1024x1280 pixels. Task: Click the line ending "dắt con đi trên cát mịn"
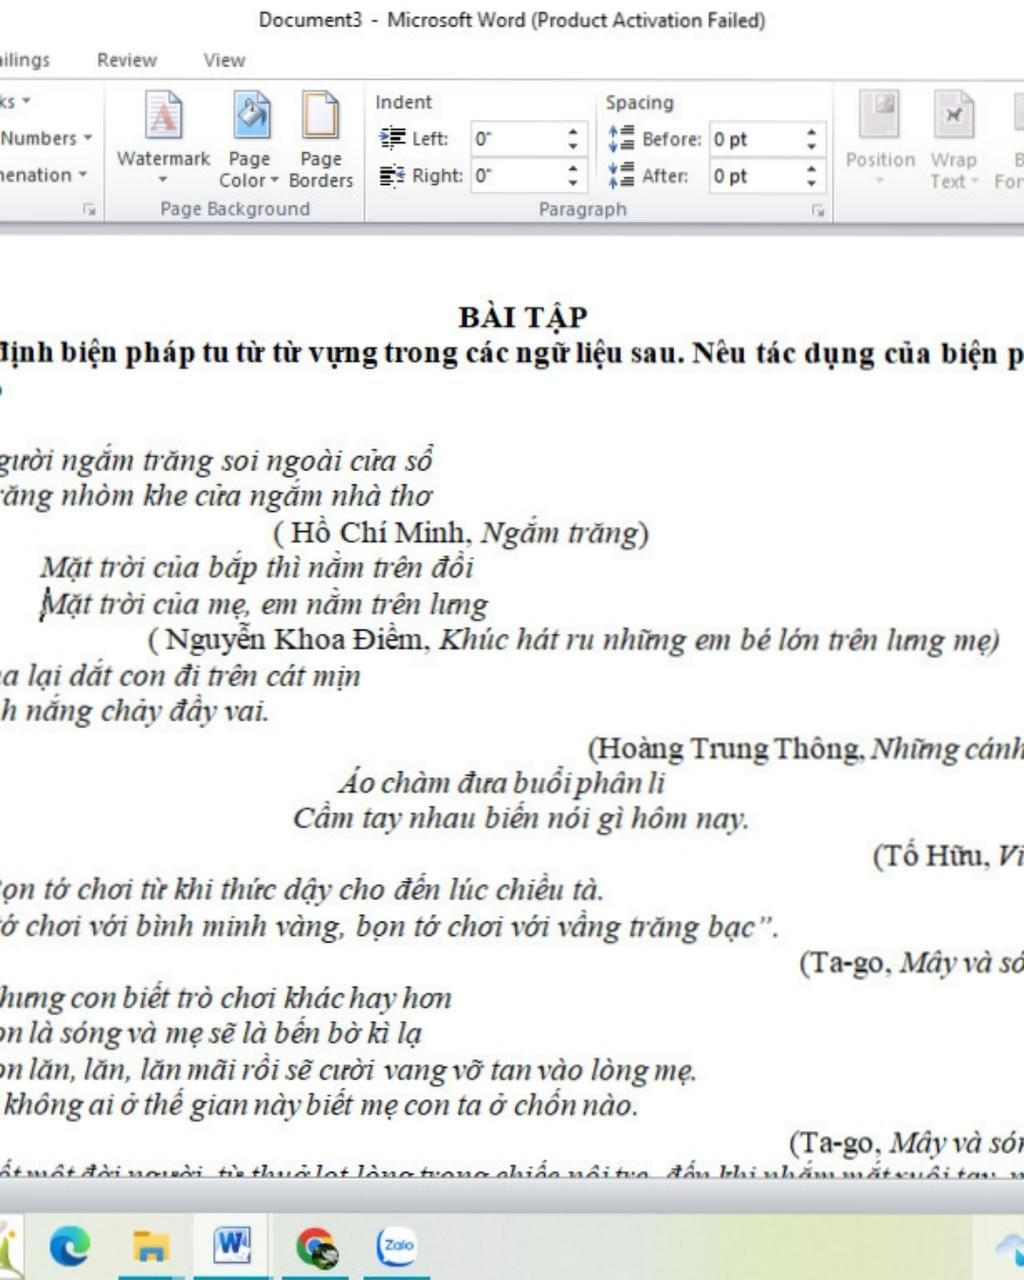tap(180, 676)
